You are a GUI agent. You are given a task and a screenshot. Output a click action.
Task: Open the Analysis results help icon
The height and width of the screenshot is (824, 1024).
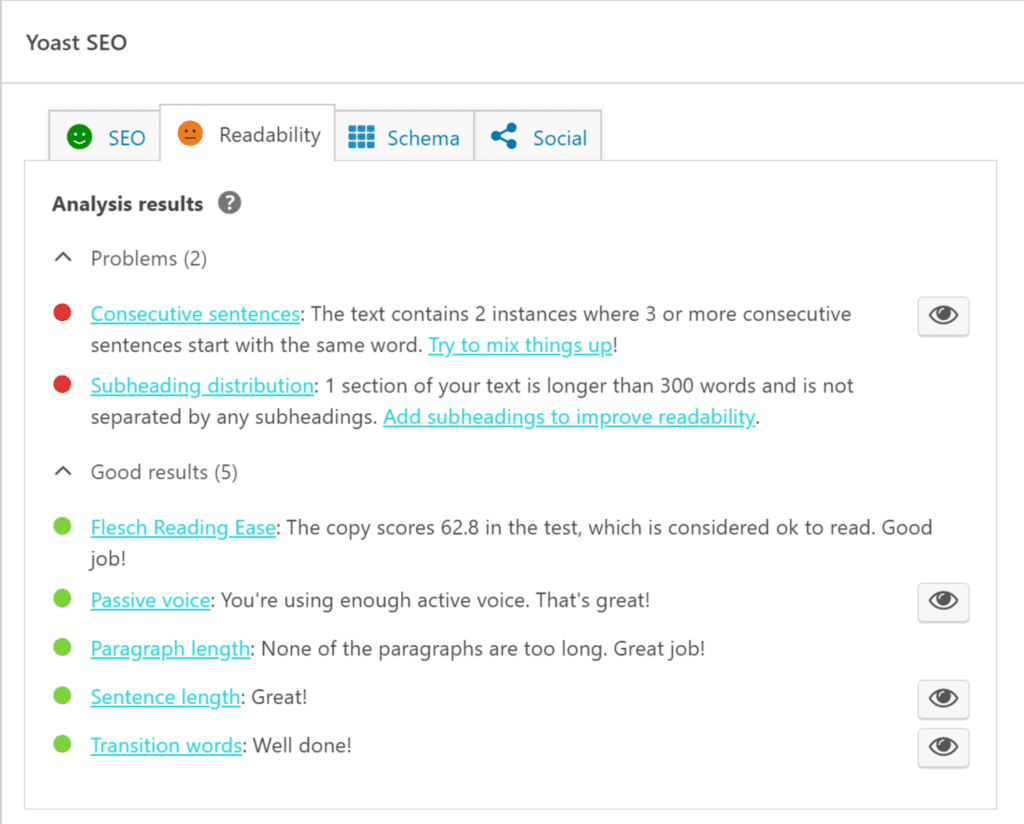click(x=229, y=203)
